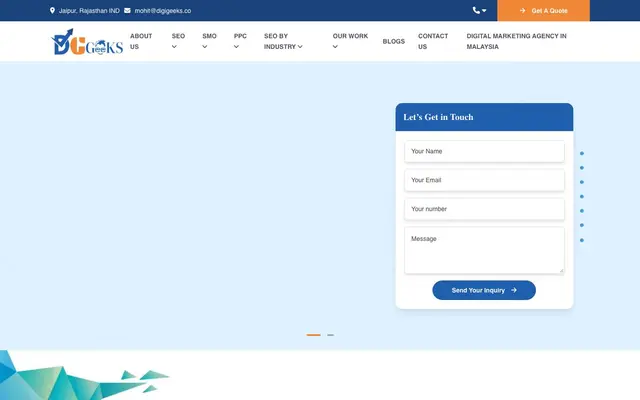Click the envelope email icon
This screenshot has height=400, width=640.
(127, 10)
